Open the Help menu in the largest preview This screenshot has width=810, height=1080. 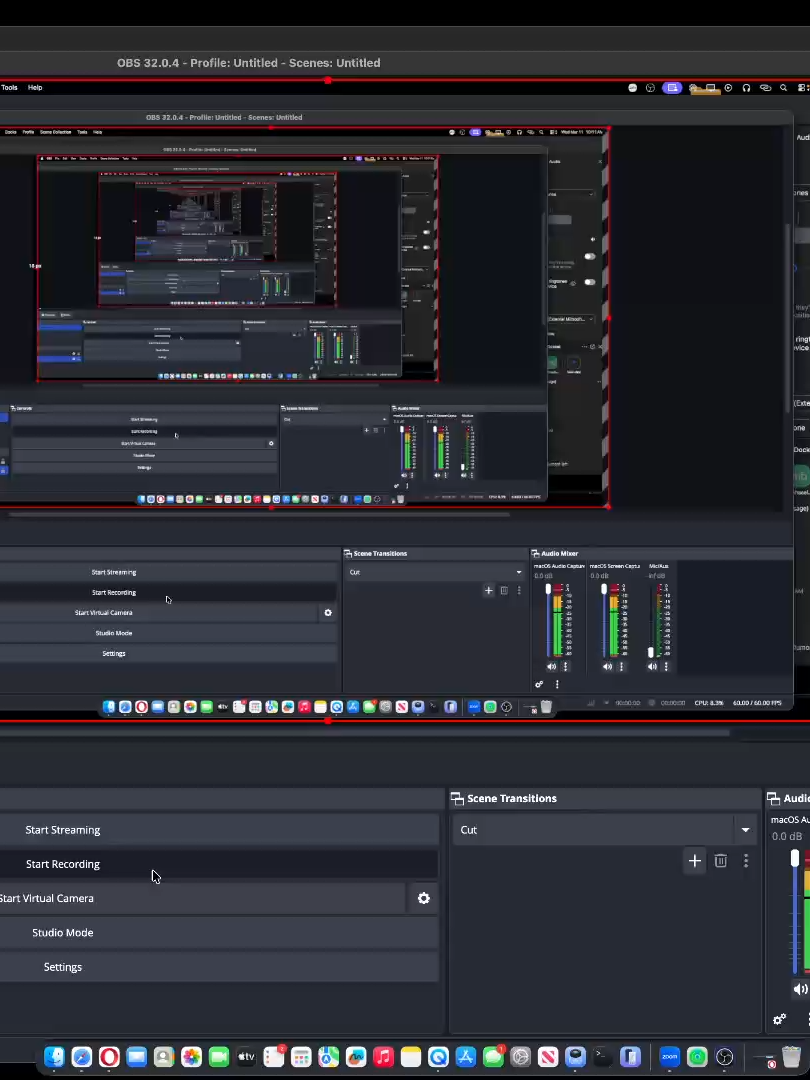pyautogui.click(x=35, y=87)
